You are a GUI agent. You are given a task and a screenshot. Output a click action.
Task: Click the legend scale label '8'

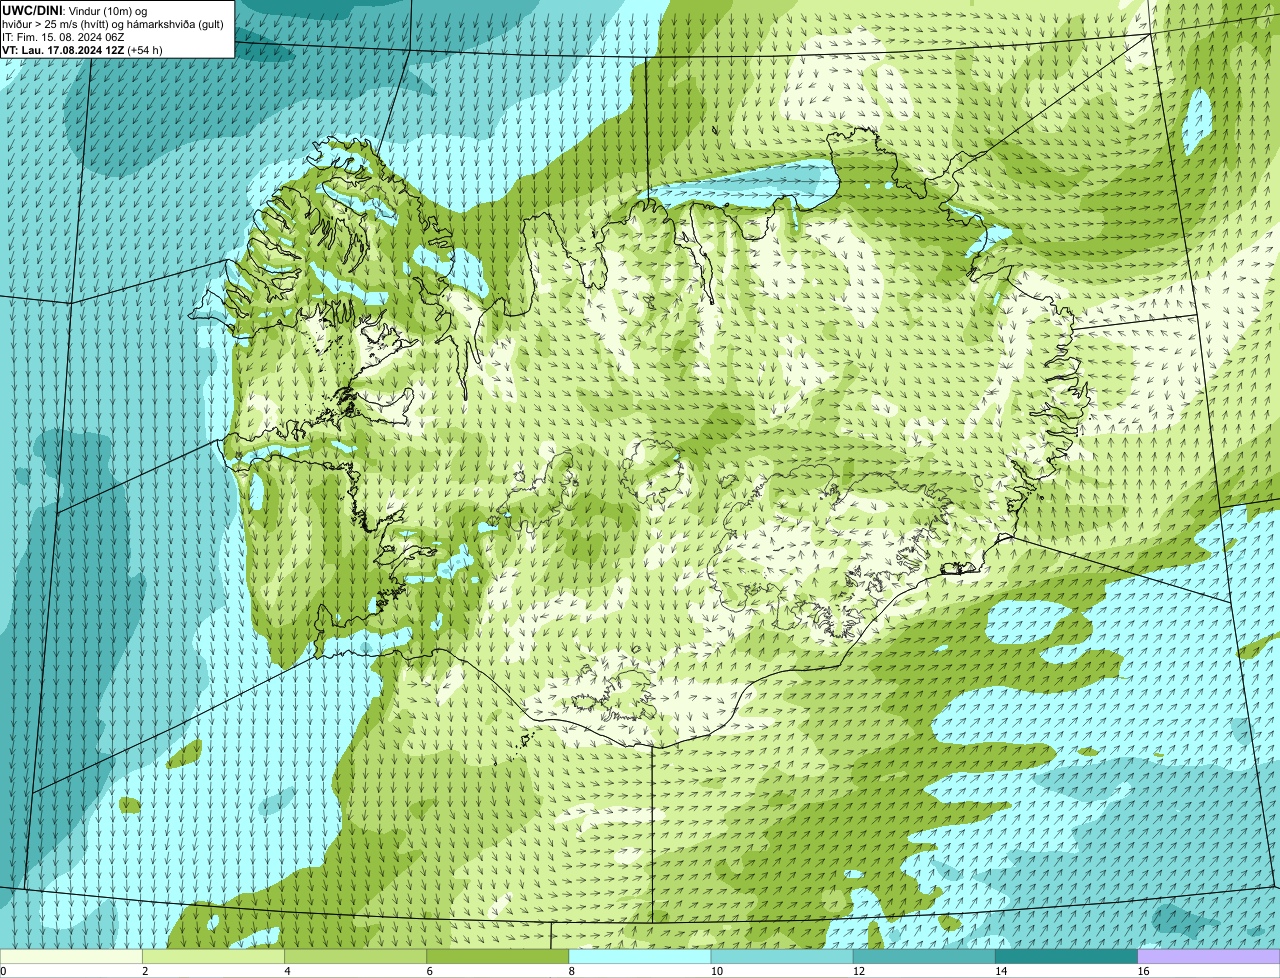(x=572, y=971)
